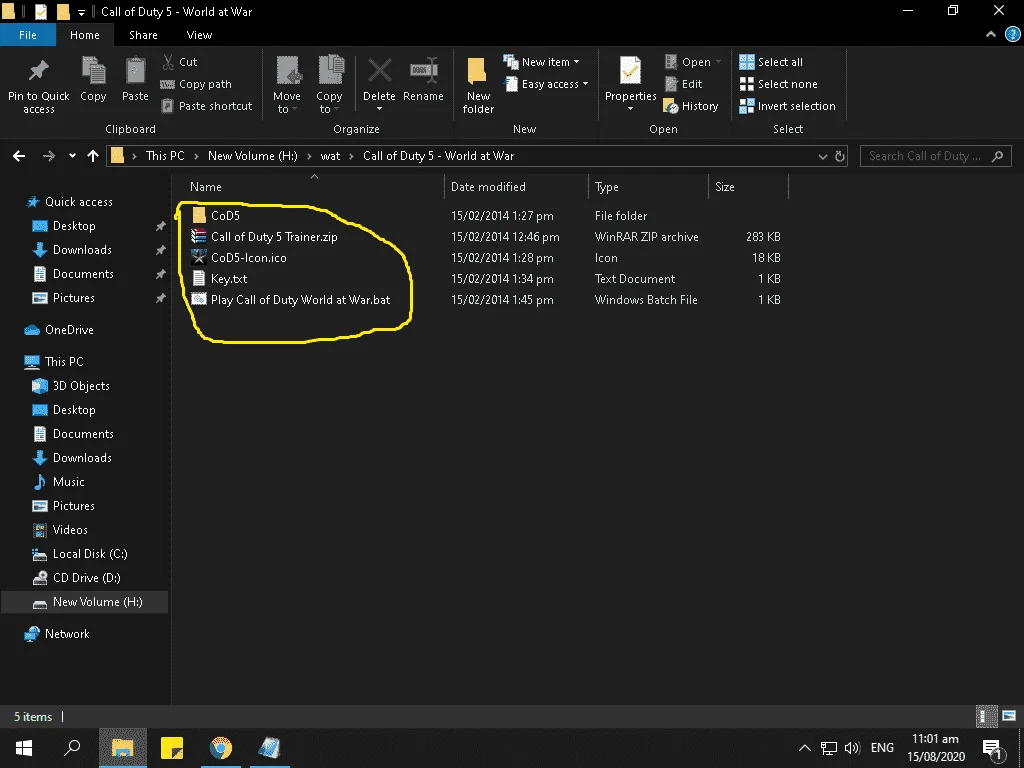Open Chrome from the taskbar
1024x768 pixels.
(221, 748)
